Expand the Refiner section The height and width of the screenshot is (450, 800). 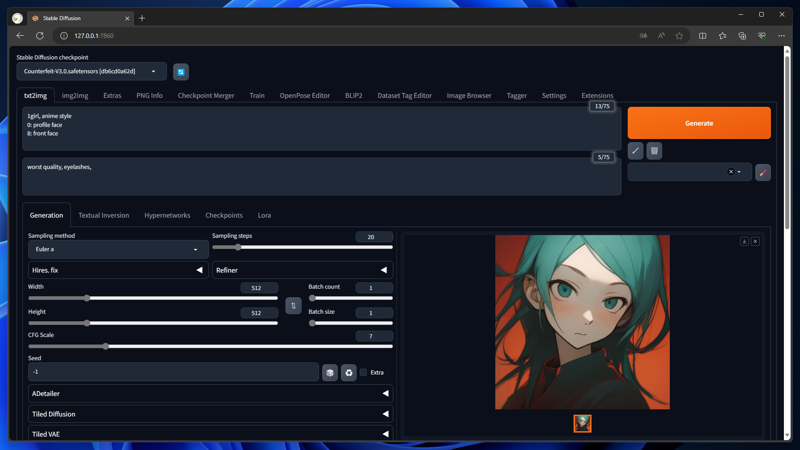click(303, 270)
